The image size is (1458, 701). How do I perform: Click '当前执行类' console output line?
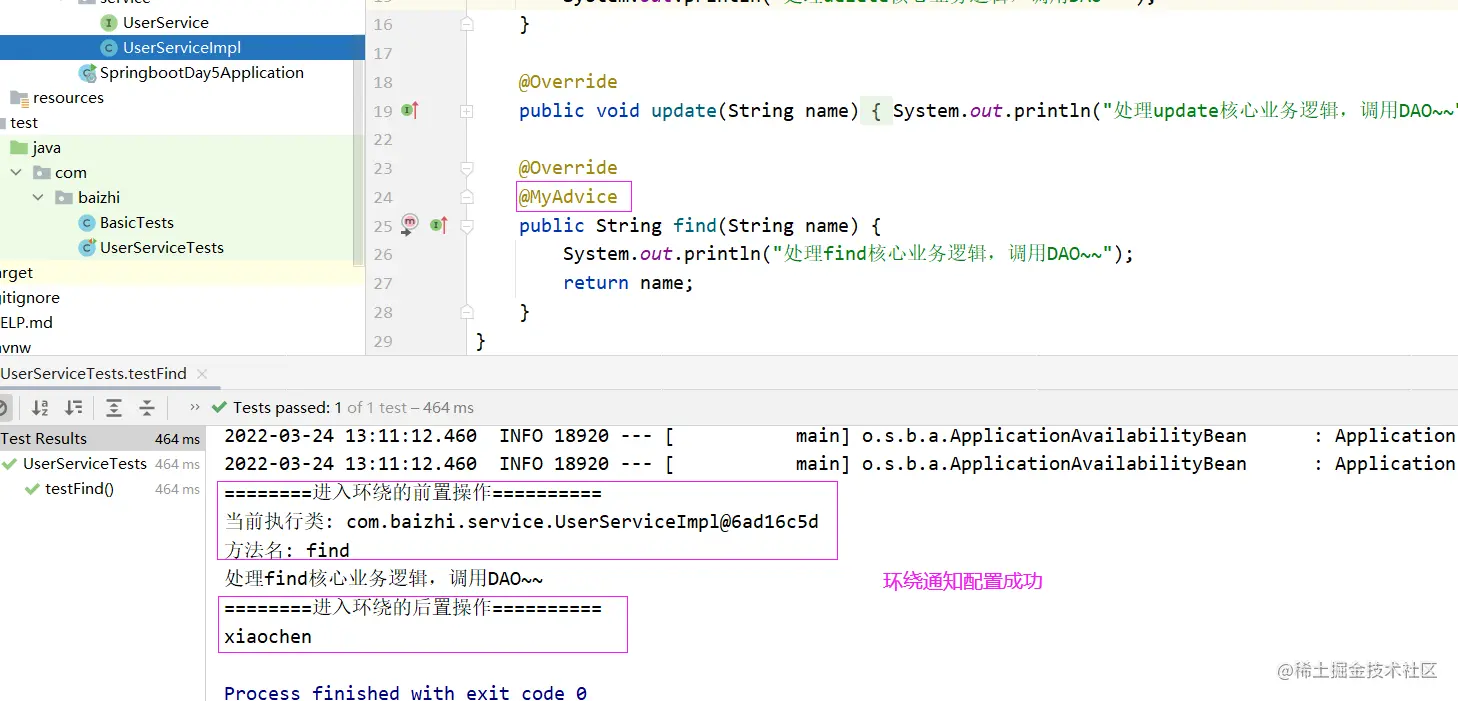tap(521, 521)
